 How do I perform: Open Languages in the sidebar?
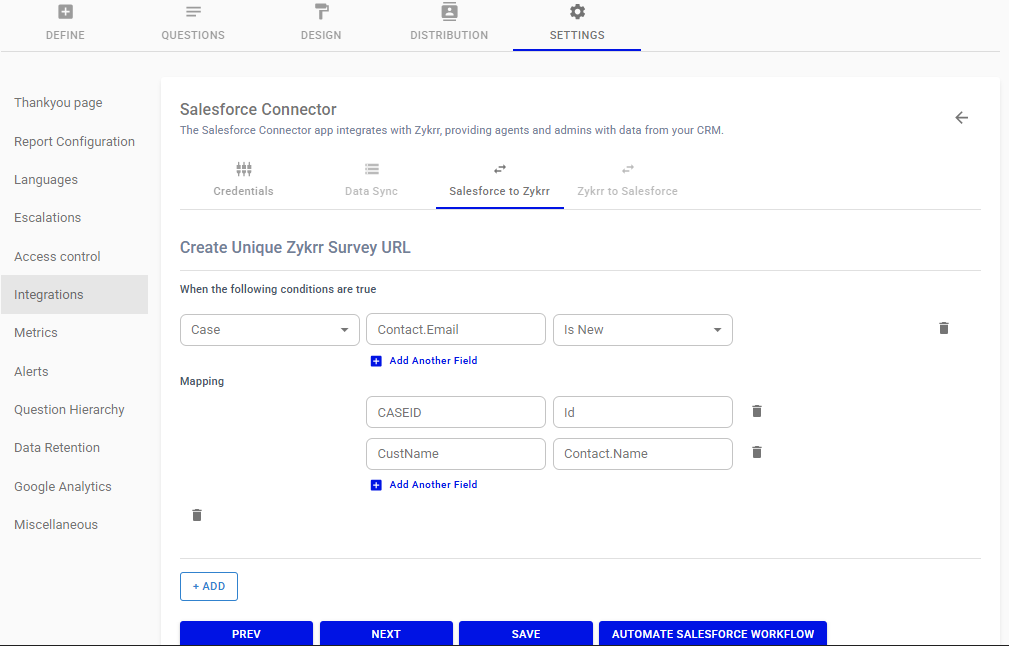[x=46, y=180]
